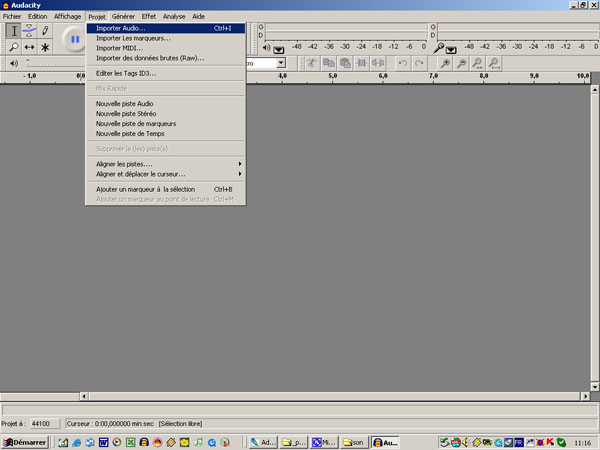This screenshot has height=450, width=600.
Task: Click the horizontal scrollbar right arrow
Action: coord(585,396)
